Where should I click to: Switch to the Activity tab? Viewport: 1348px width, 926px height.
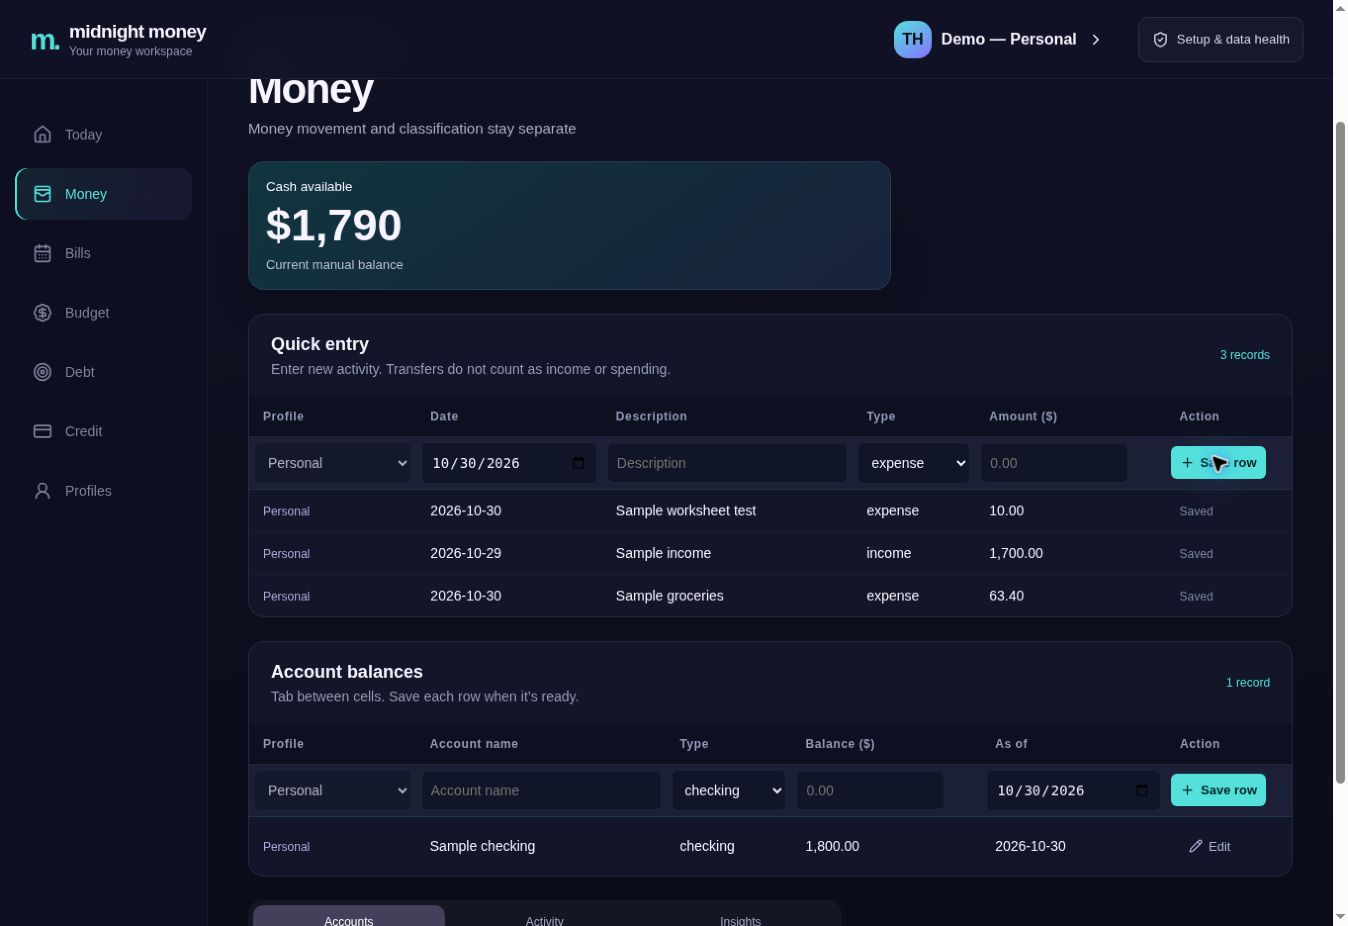[x=544, y=920]
